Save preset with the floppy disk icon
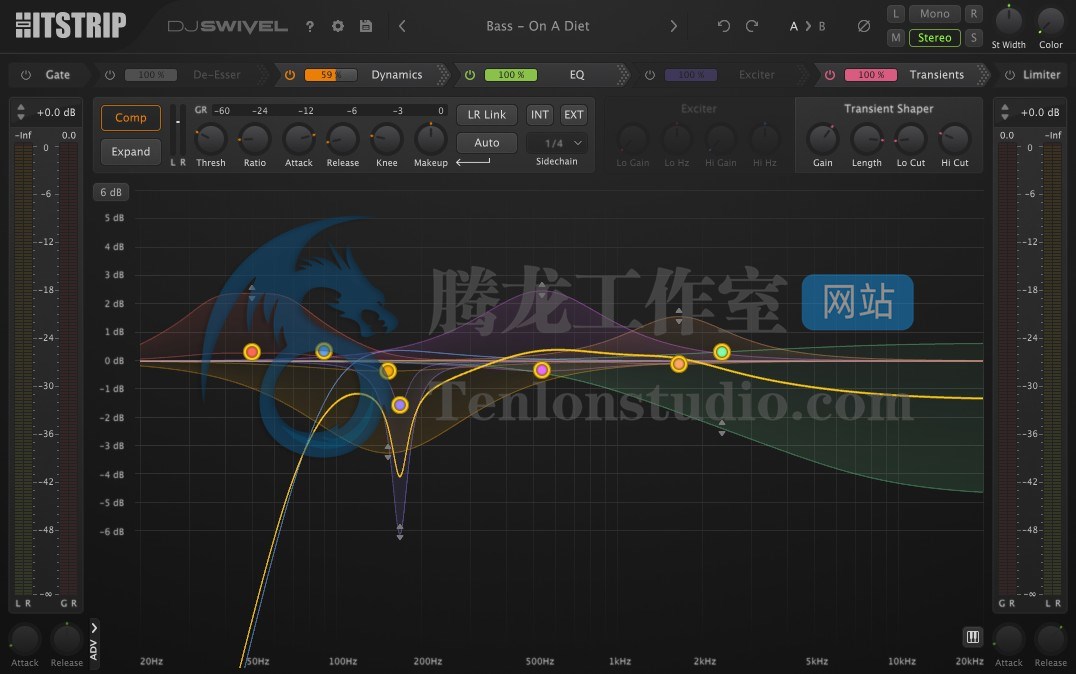The width and height of the screenshot is (1076, 674). point(366,27)
